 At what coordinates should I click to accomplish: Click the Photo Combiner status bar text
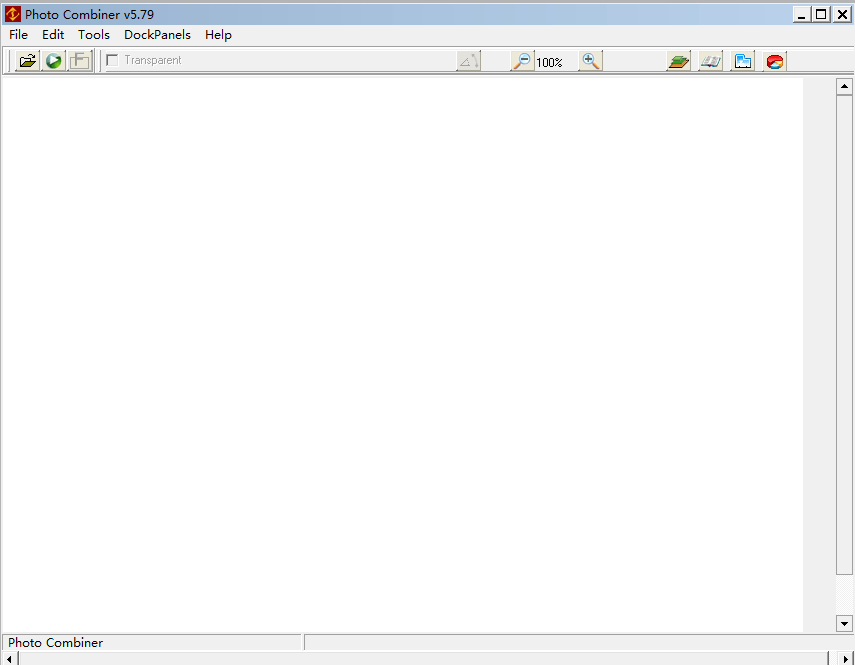click(x=56, y=643)
